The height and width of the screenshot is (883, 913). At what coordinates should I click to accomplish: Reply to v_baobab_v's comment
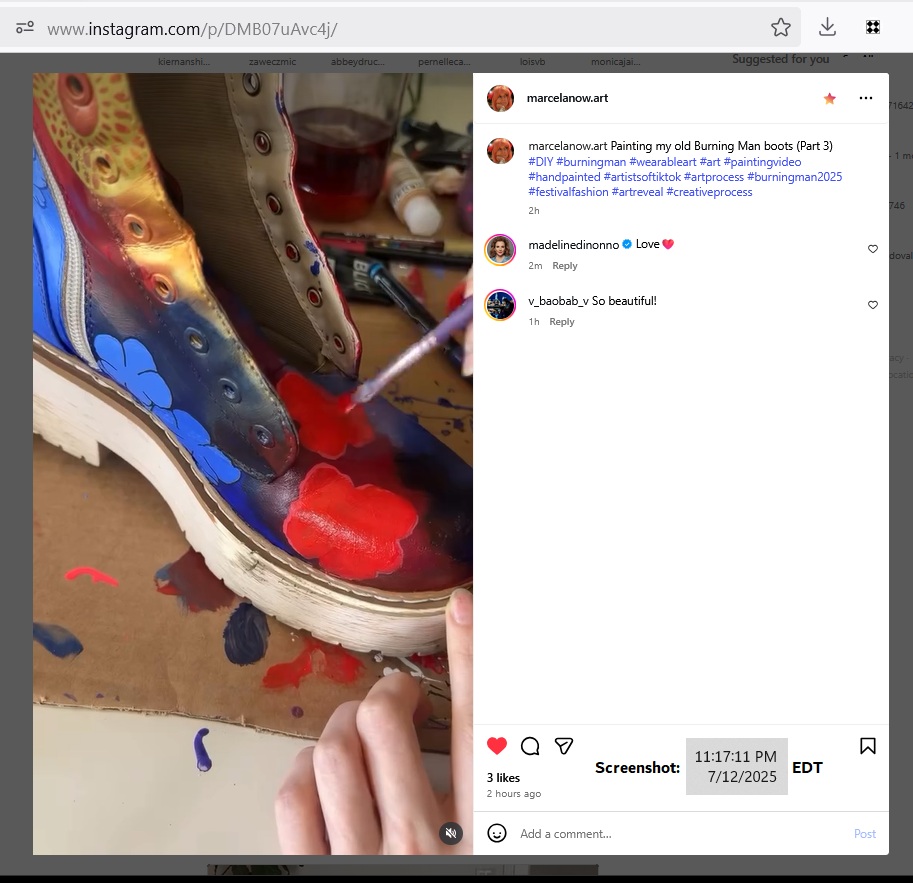tap(562, 322)
